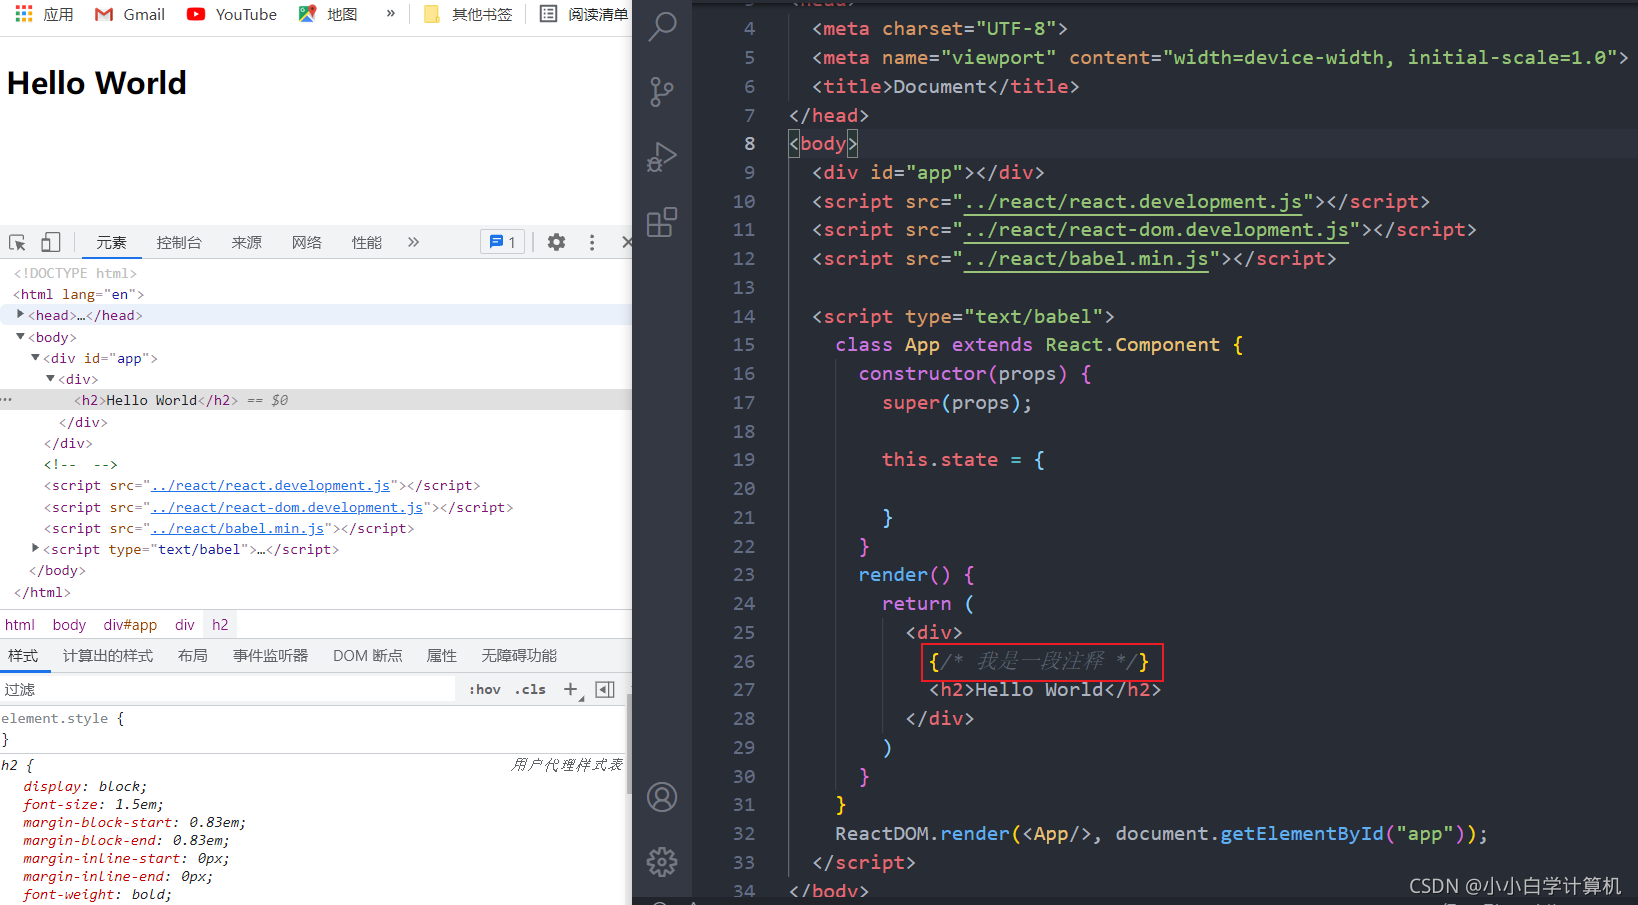
Task: Switch to the 样式 Styles pane tab
Action: [x=23, y=656]
